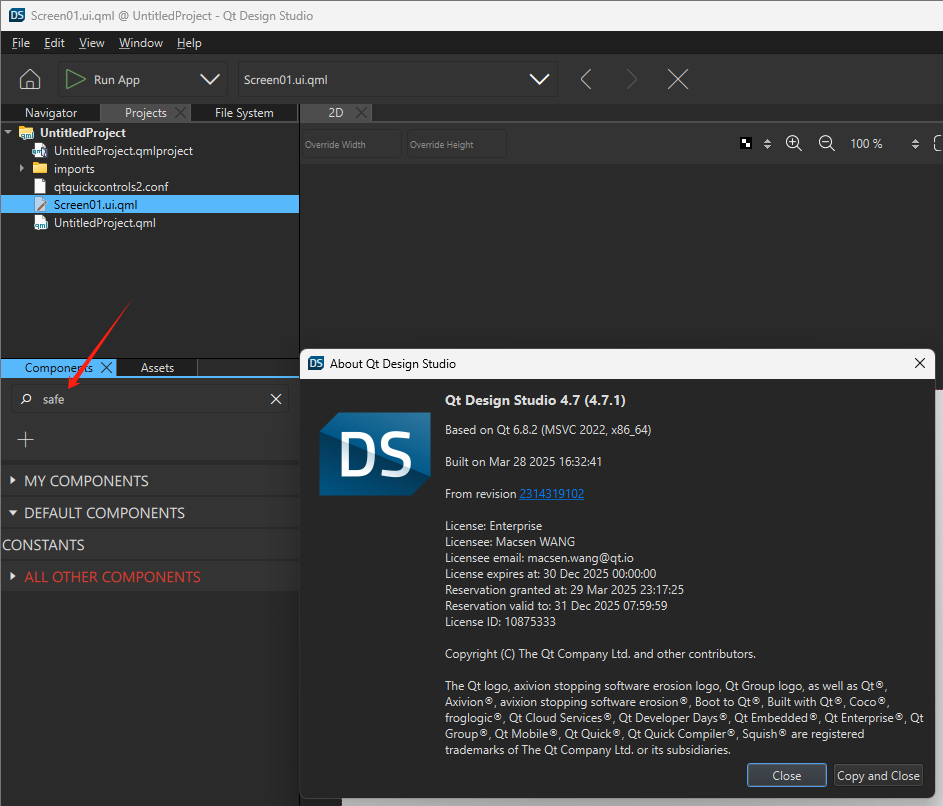Click the text 'License: Enterprise'
This screenshot has width=943, height=806.
pyautogui.click(x=493, y=526)
